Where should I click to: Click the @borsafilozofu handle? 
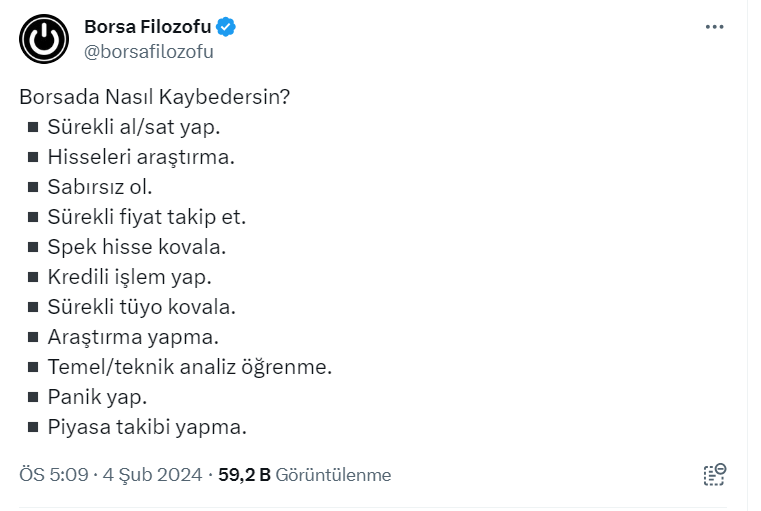pos(149,51)
